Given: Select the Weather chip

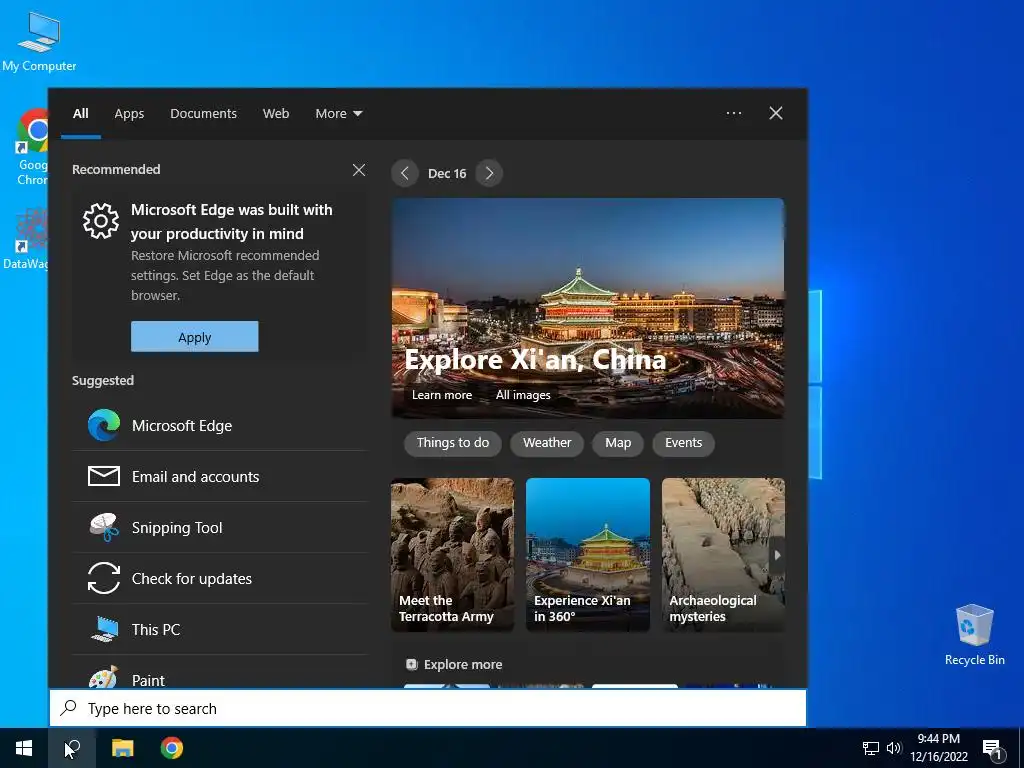Looking at the screenshot, I should coord(547,443).
